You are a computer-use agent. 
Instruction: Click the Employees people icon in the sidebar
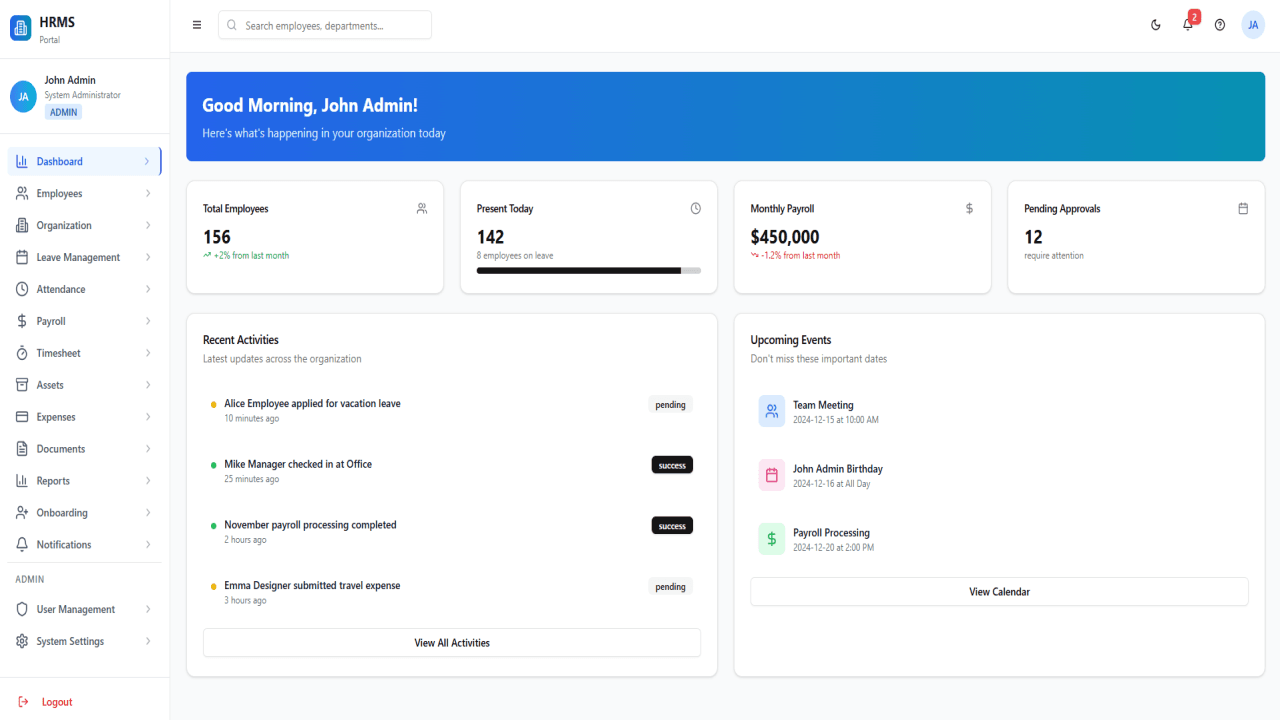coord(22,193)
